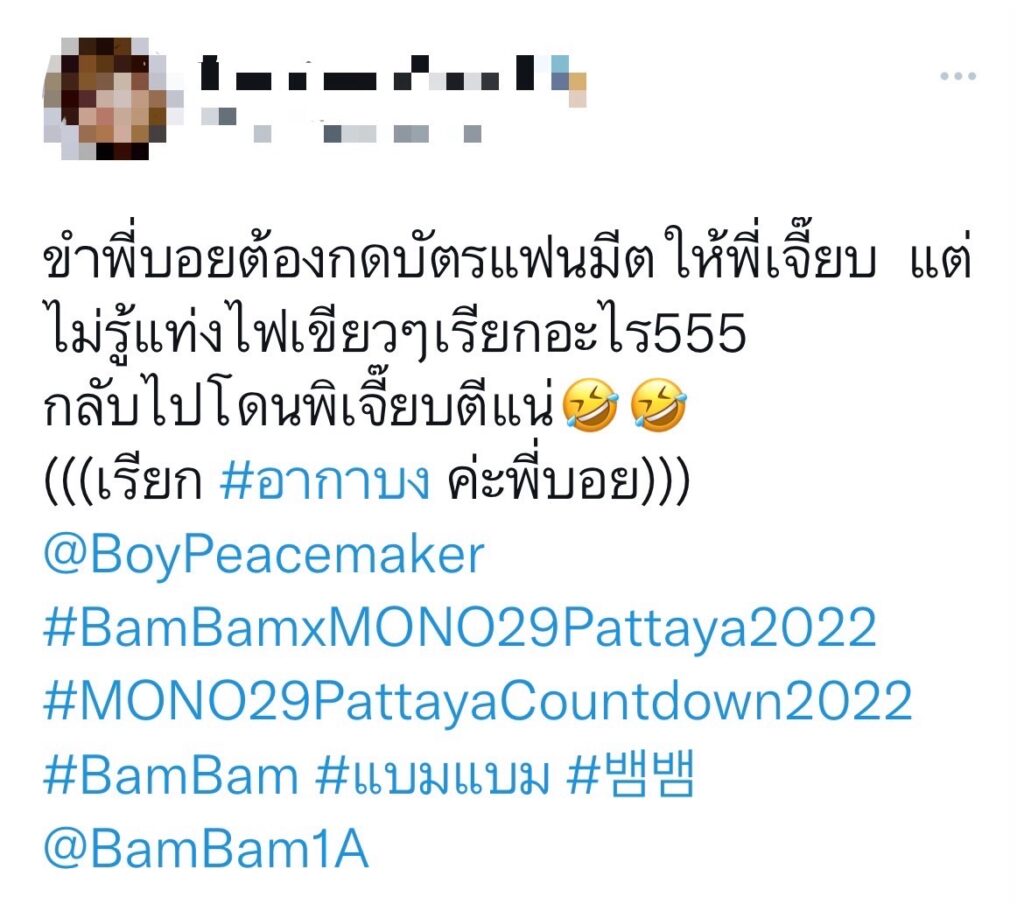The image size is (1024, 904).
Task: Click the second laughing emoji
Action: 658,406
